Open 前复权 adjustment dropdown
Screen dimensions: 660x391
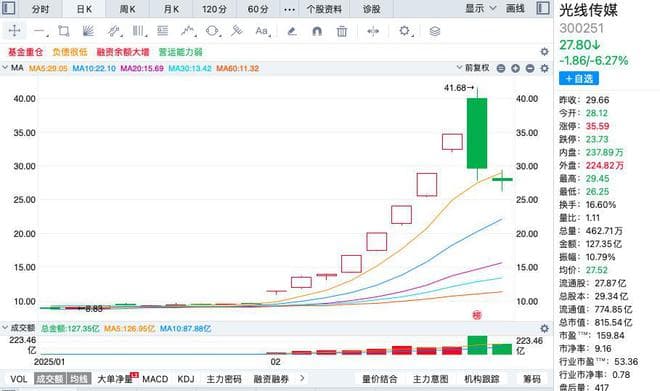pyautogui.click(x=473, y=68)
